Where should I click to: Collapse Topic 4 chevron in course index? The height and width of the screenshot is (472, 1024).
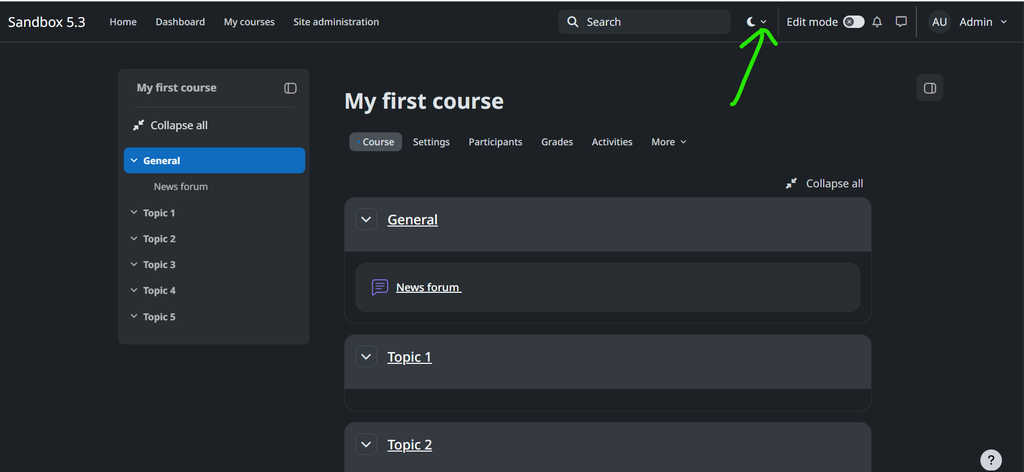click(x=134, y=291)
